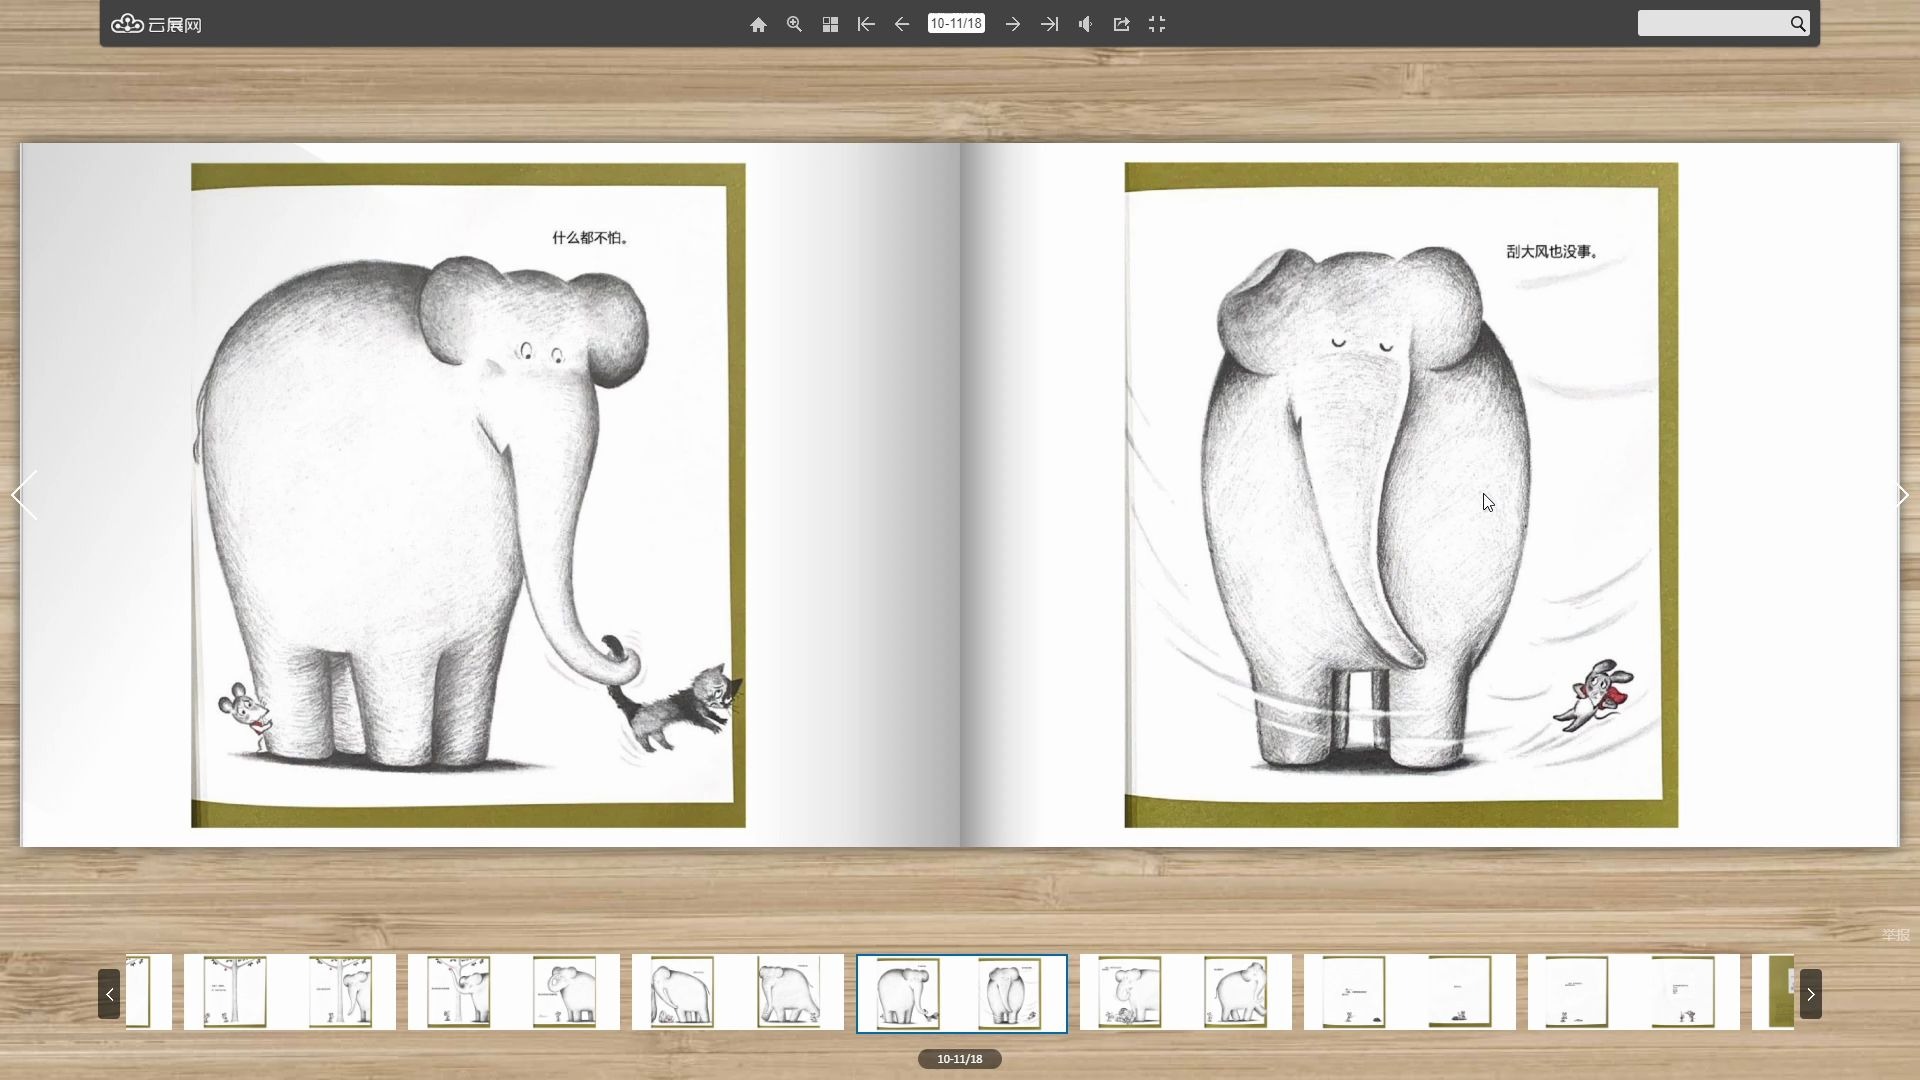
Task: Click the right book page with windy elephant
Action: coord(1430,495)
